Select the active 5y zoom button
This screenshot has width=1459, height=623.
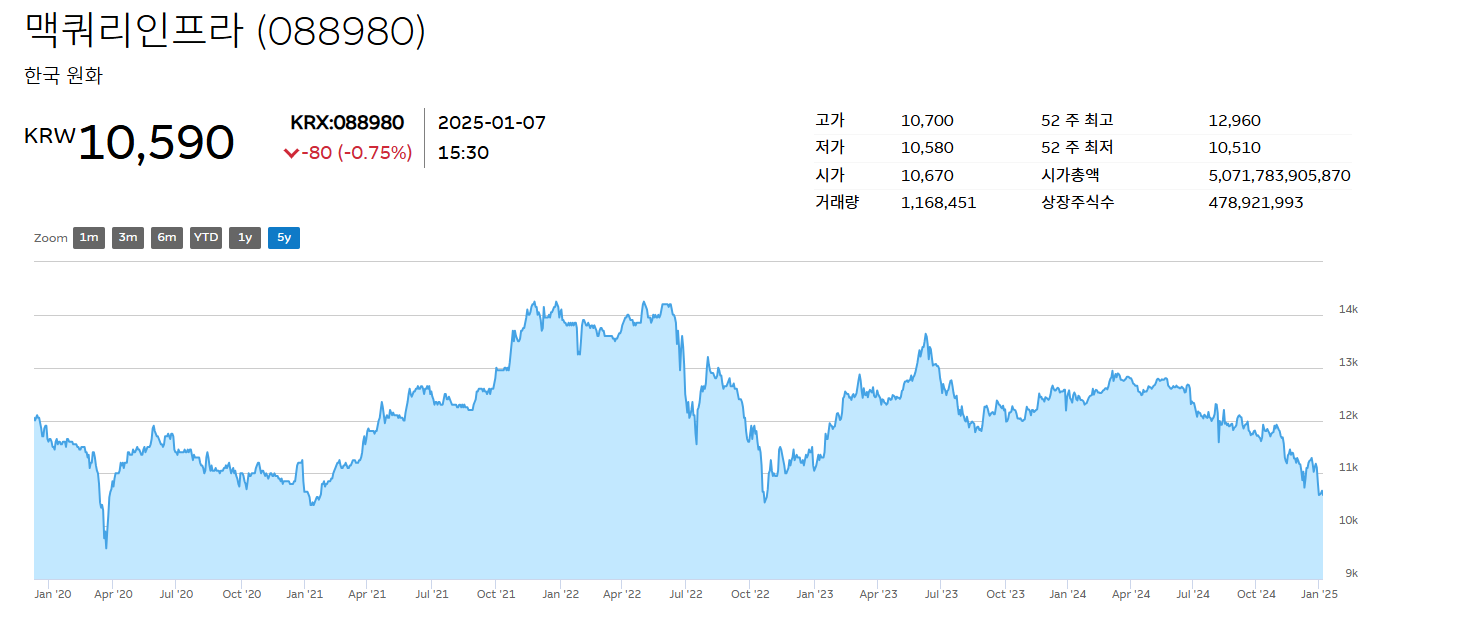tap(284, 238)
